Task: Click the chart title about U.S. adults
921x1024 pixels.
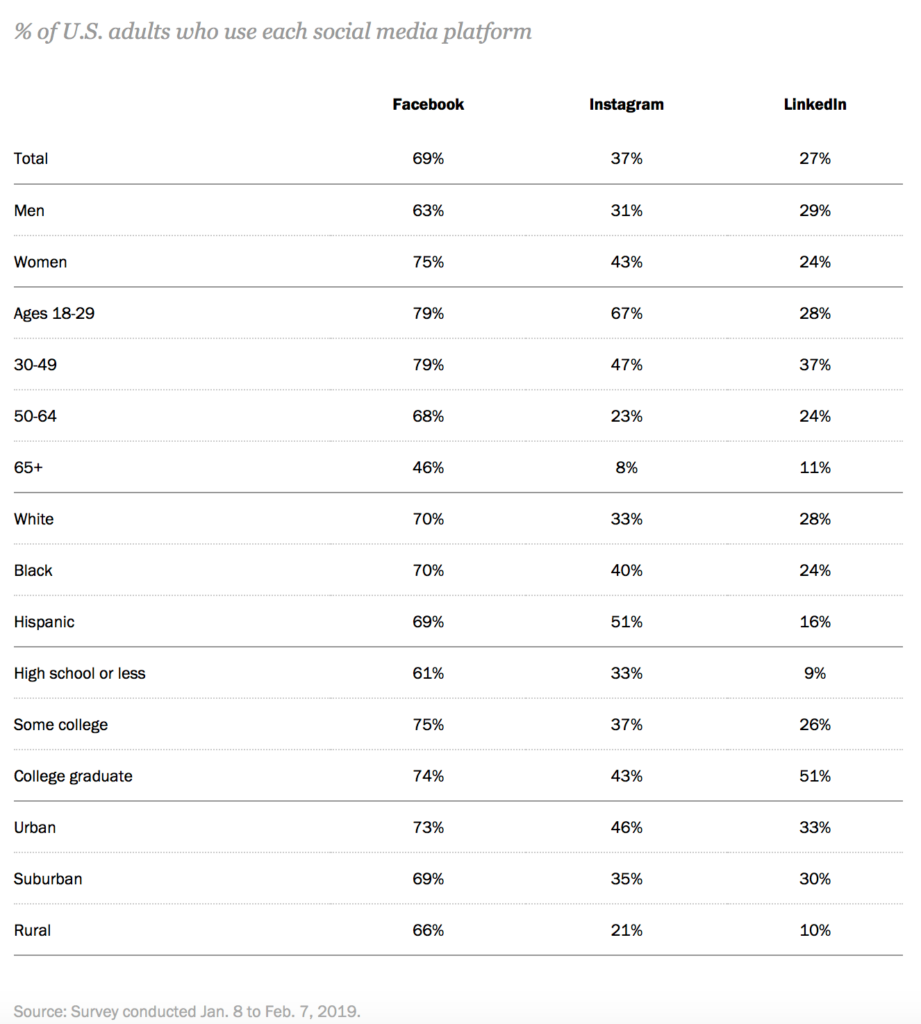Action: point(273,32)
